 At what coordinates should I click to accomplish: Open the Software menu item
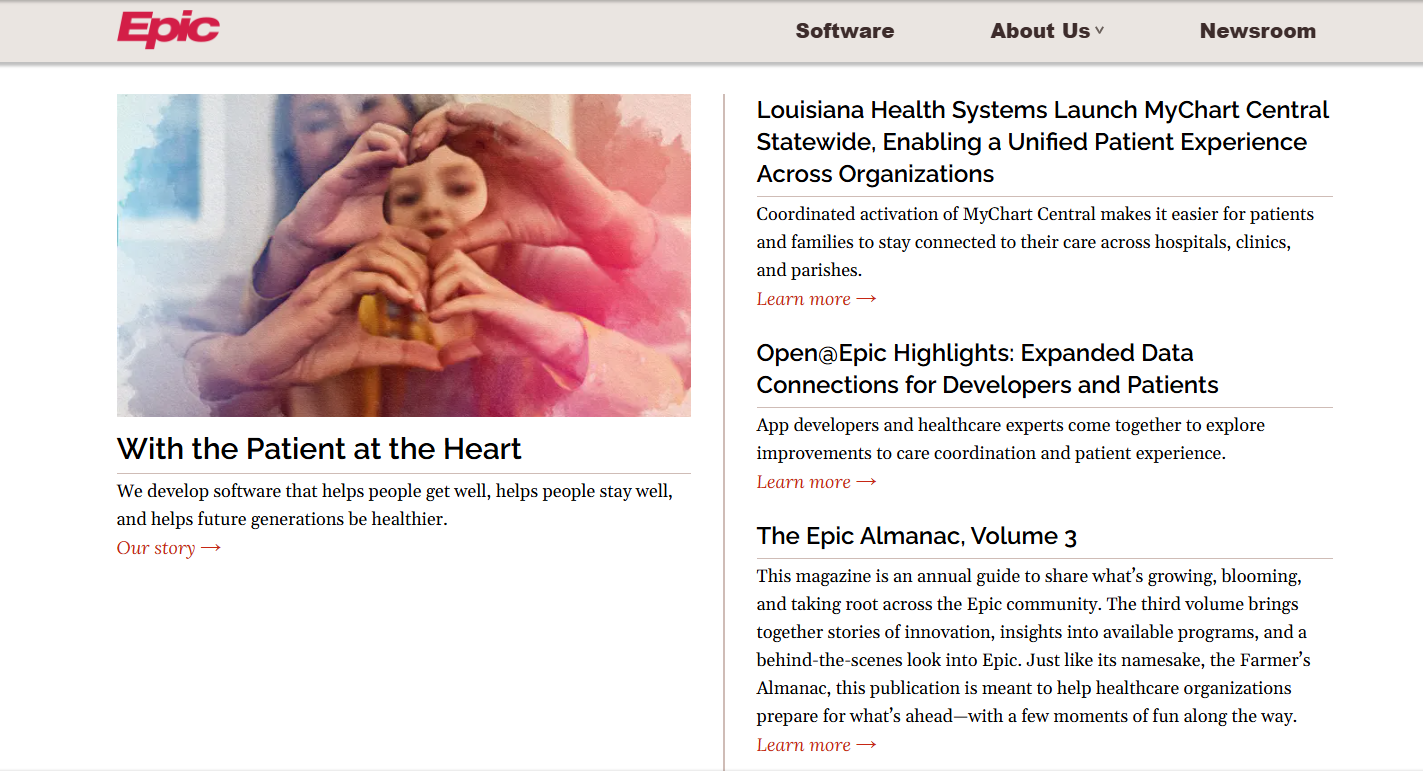[844, 31]
